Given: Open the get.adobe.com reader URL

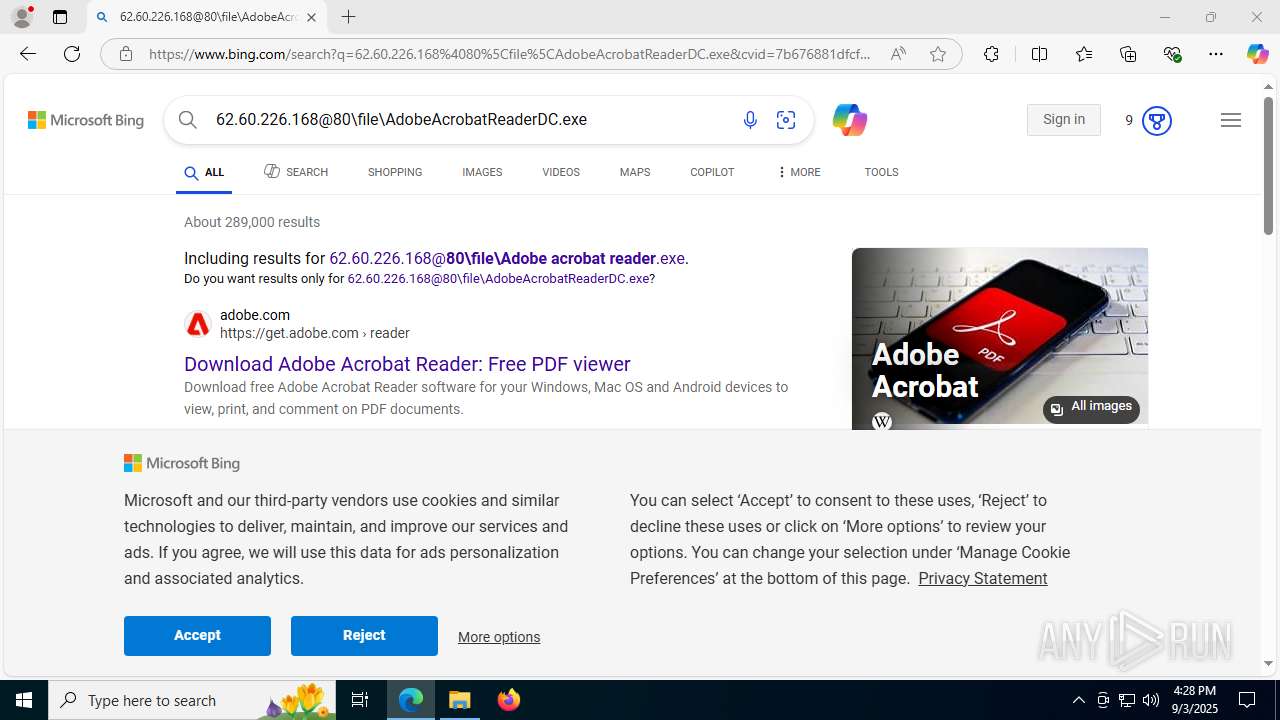Looking at the screenshot, I should pyautogui.click(x=315, y=333).
